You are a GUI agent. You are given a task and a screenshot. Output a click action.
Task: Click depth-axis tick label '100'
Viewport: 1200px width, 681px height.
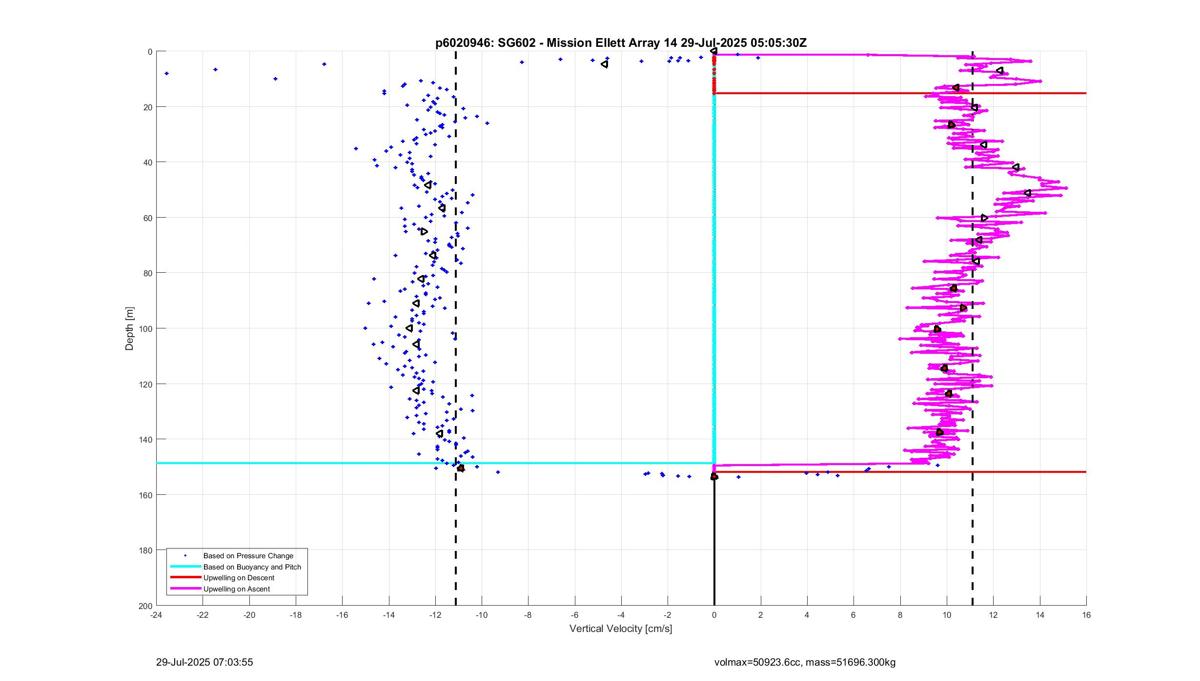[x=145, y=329]
